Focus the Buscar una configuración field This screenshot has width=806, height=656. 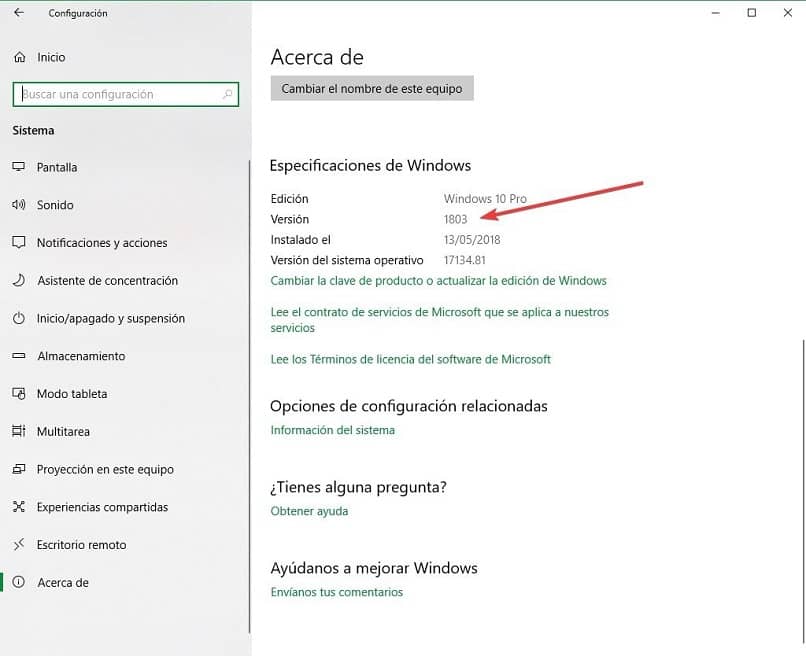tap(126, 94)
